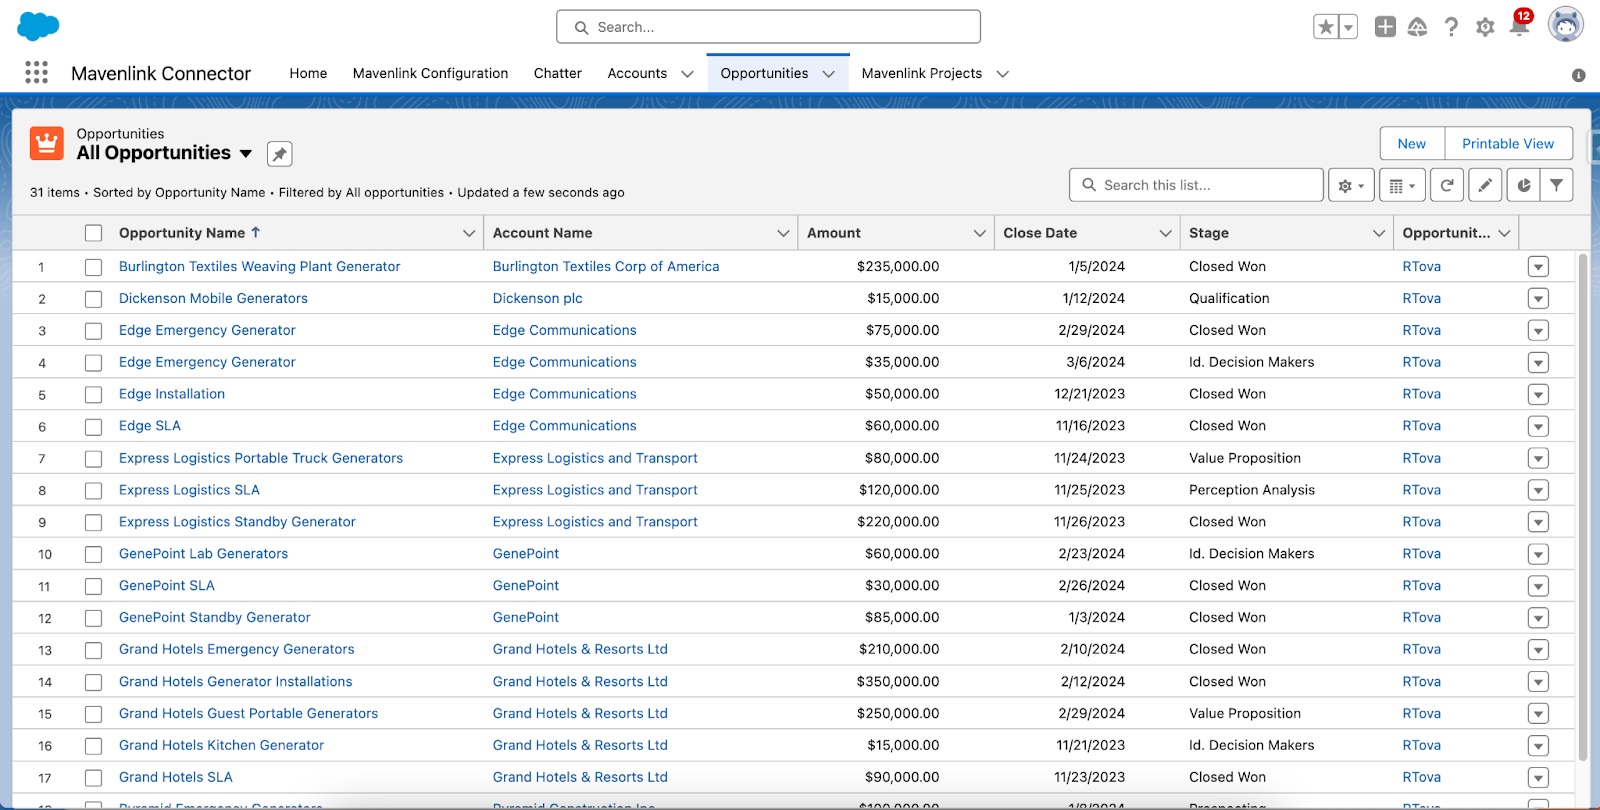Image resolution: width=1600 pixels, height=810 pixels.
Task: Open RTova owner link in Grand Hotels SLA row
Action: coord(1421,777)
